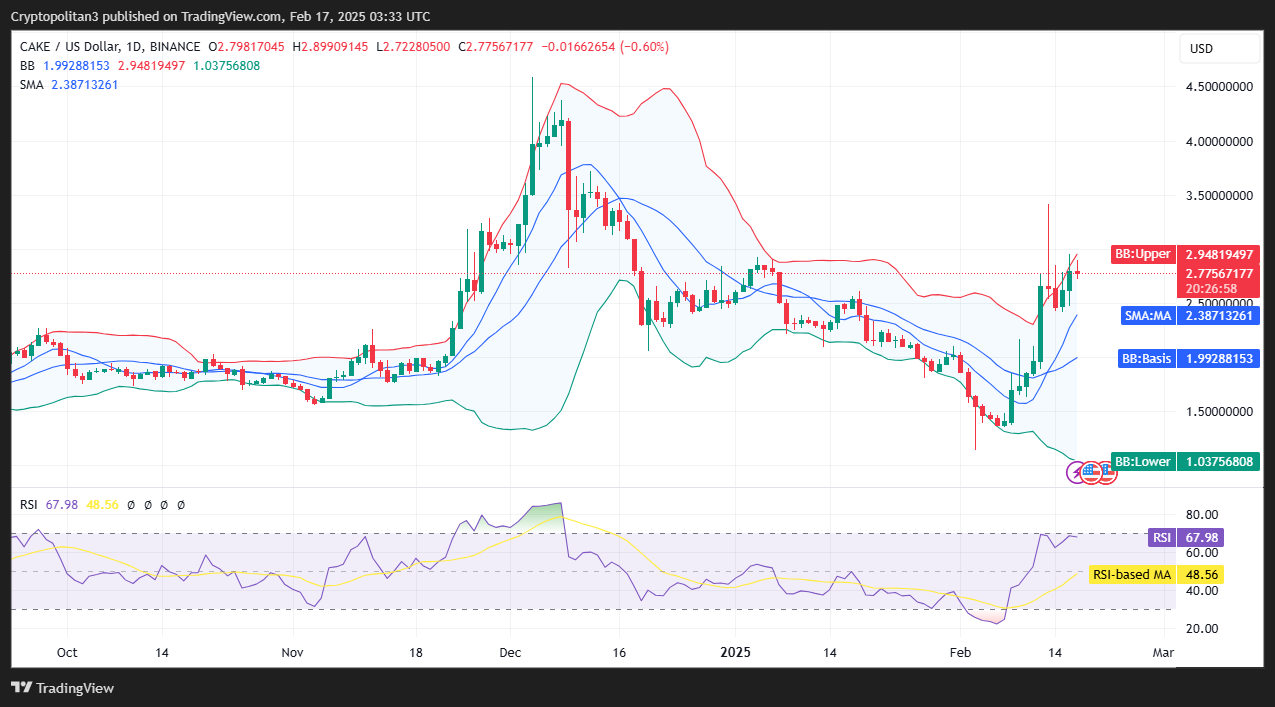
Task: Click the BB:Basis price label
Action: [1145, 358]
